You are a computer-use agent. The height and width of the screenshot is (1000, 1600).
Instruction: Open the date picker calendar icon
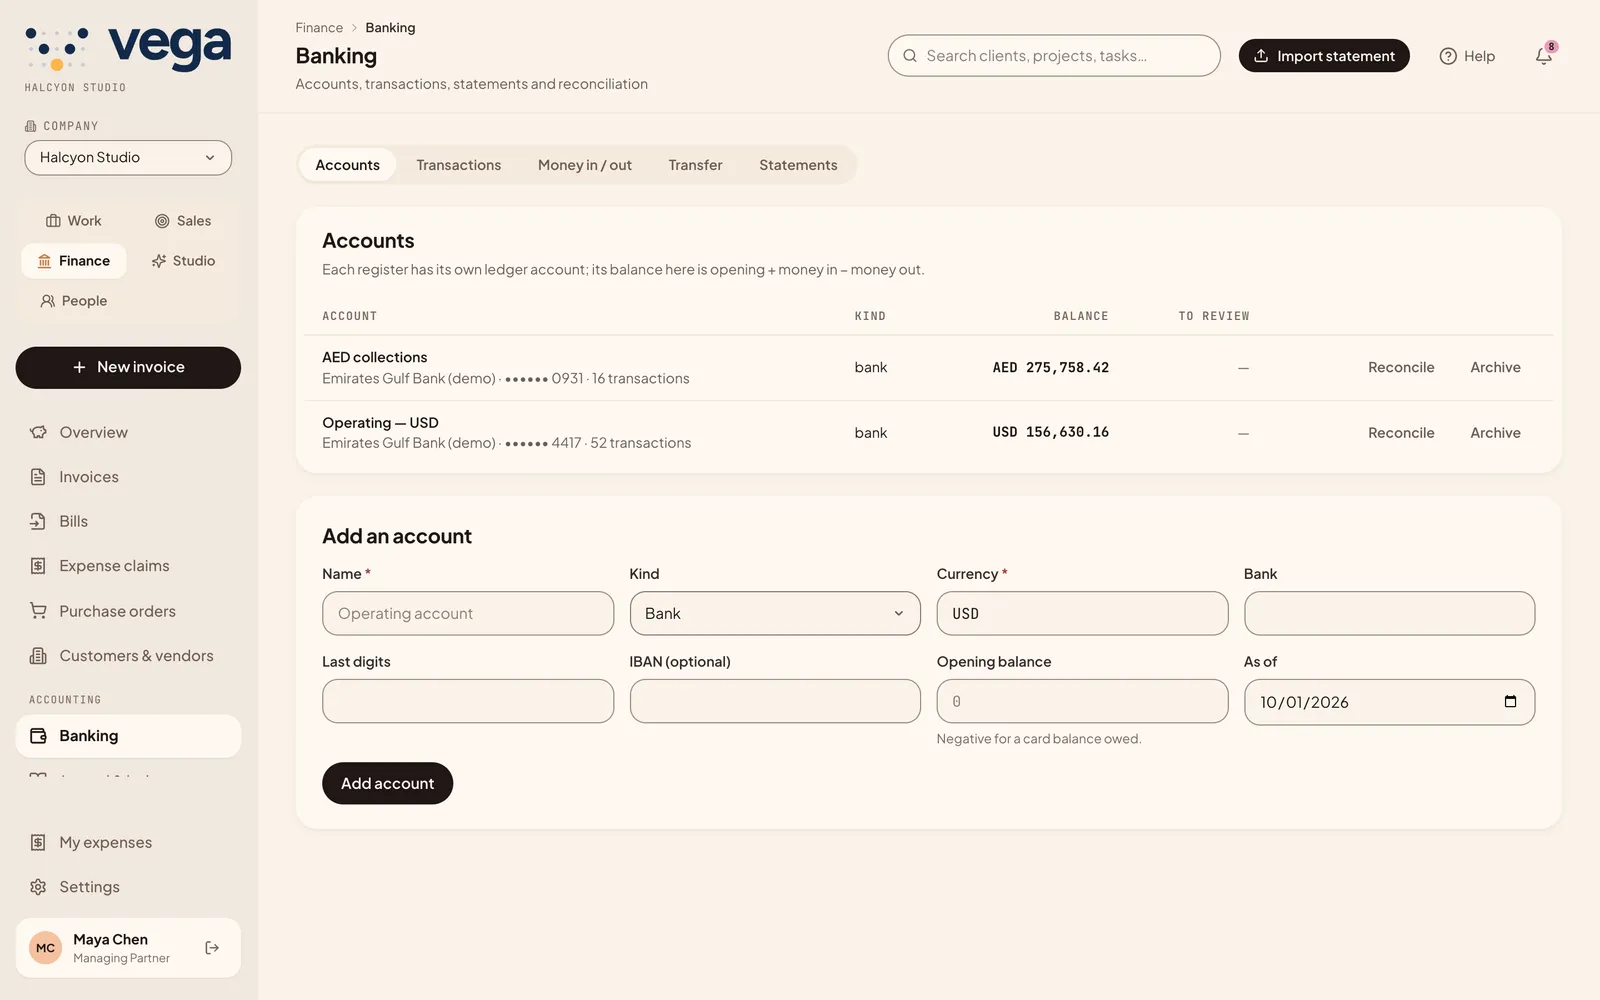tap(1510, 701)
